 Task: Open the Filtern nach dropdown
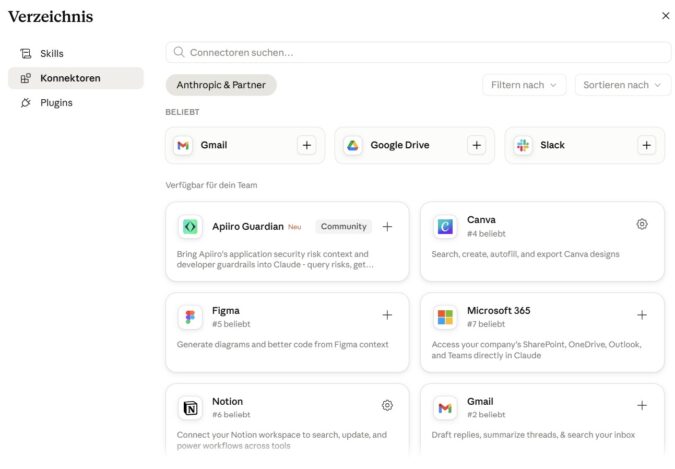pos(524,85)
